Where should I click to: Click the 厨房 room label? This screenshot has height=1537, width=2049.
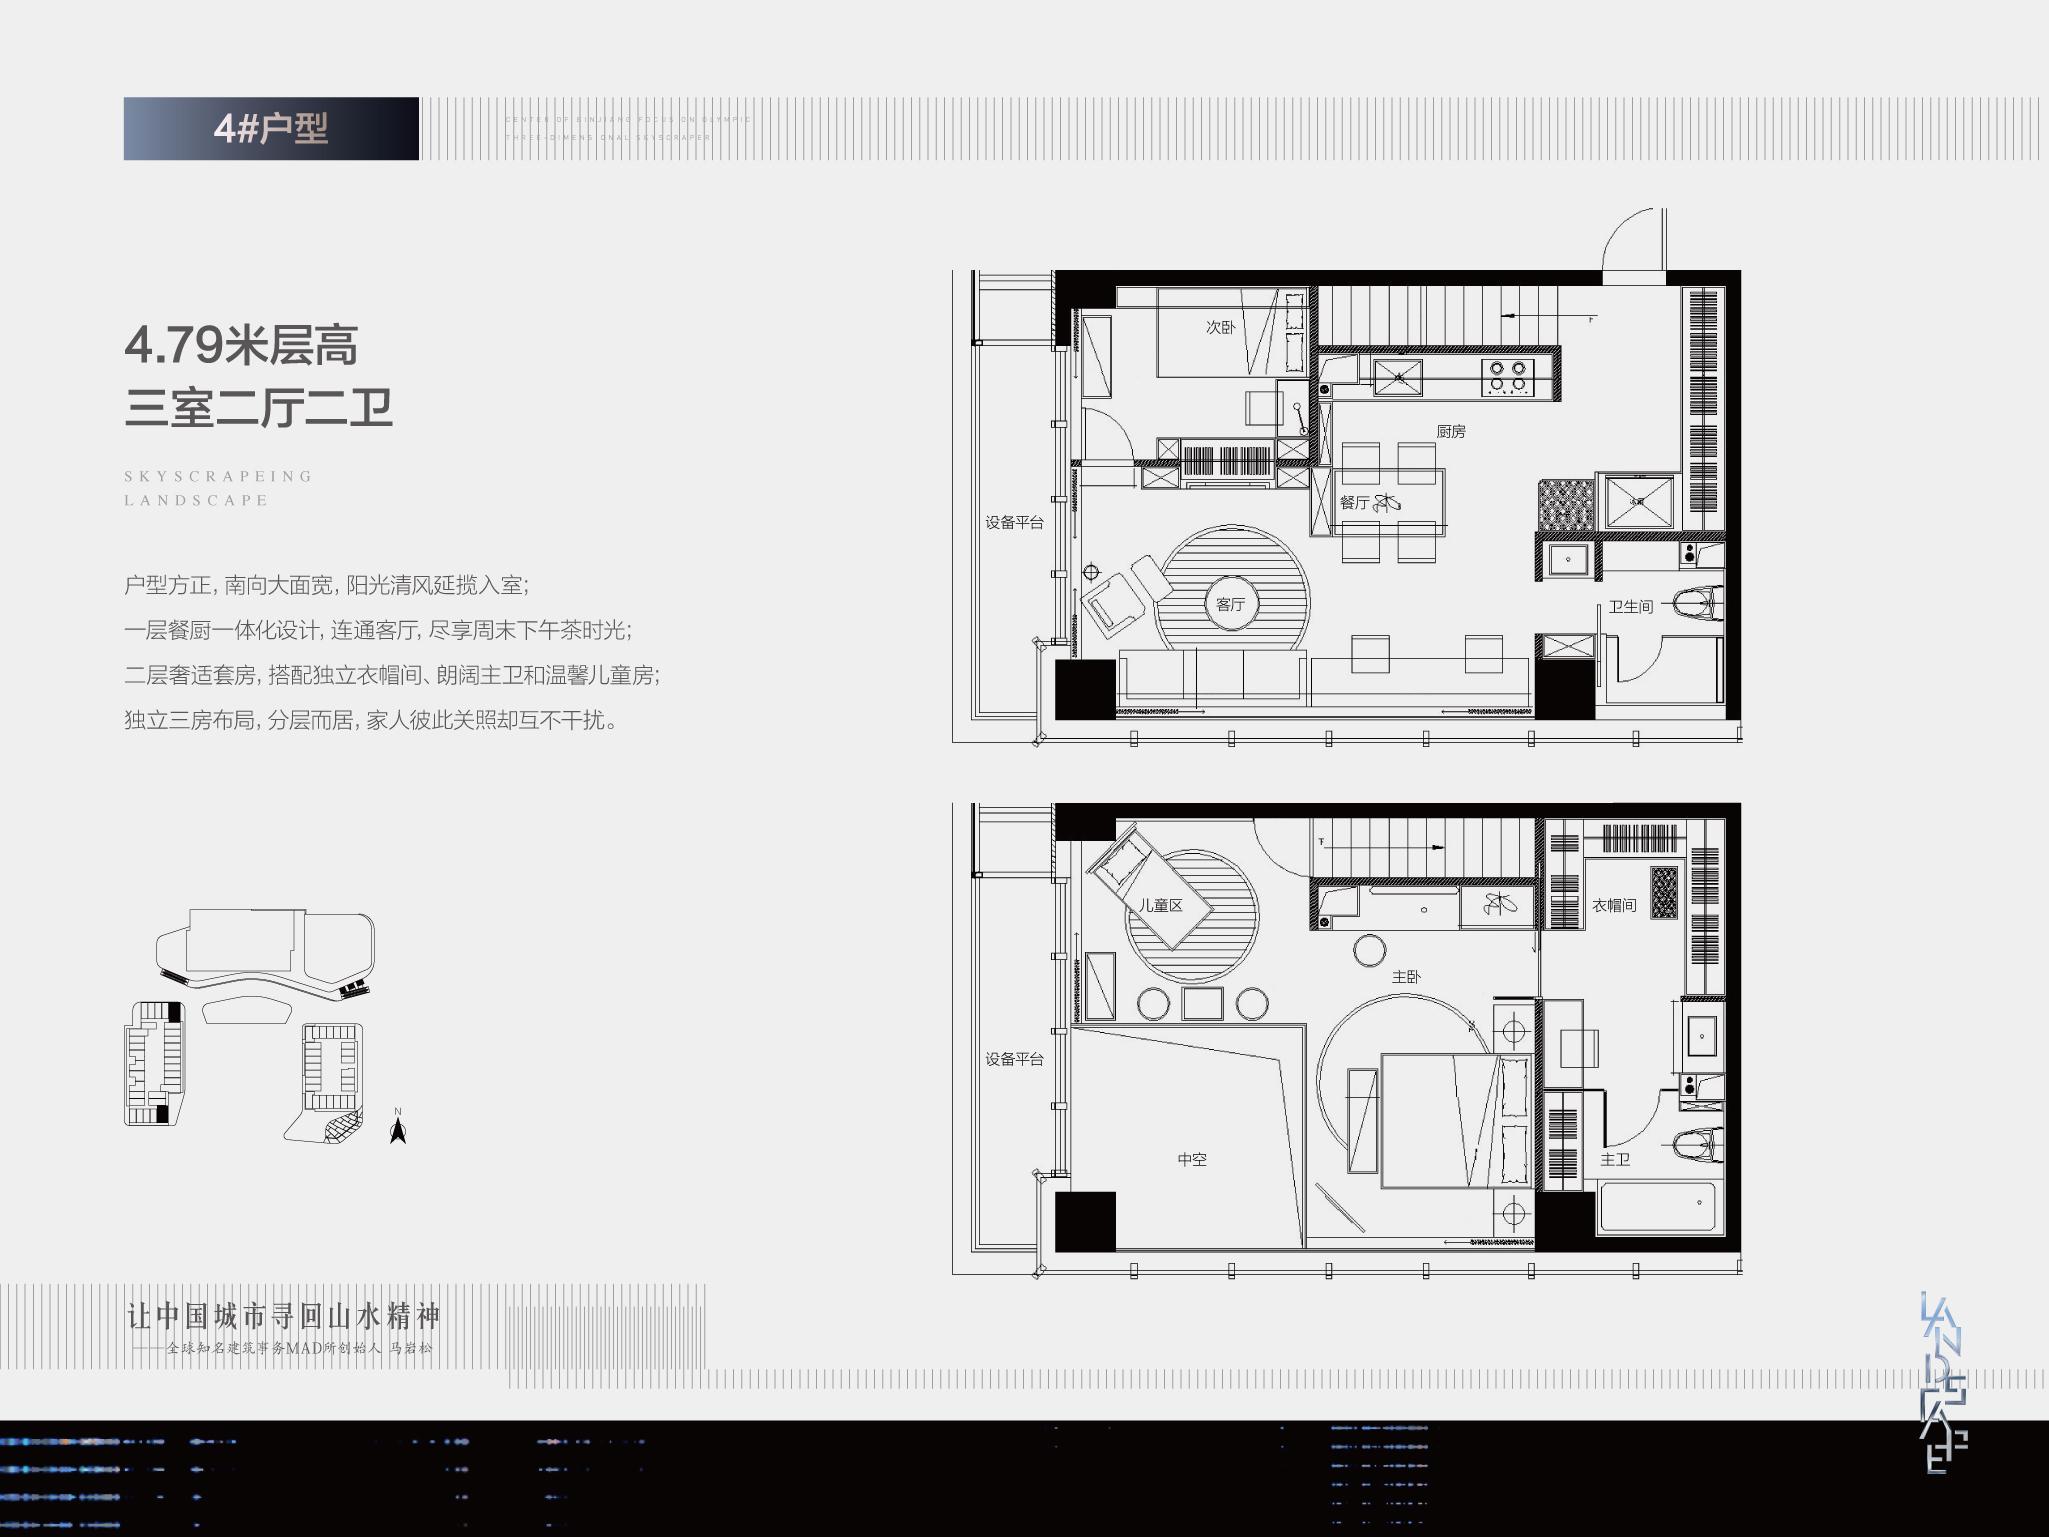click(x=1451, y=431)
